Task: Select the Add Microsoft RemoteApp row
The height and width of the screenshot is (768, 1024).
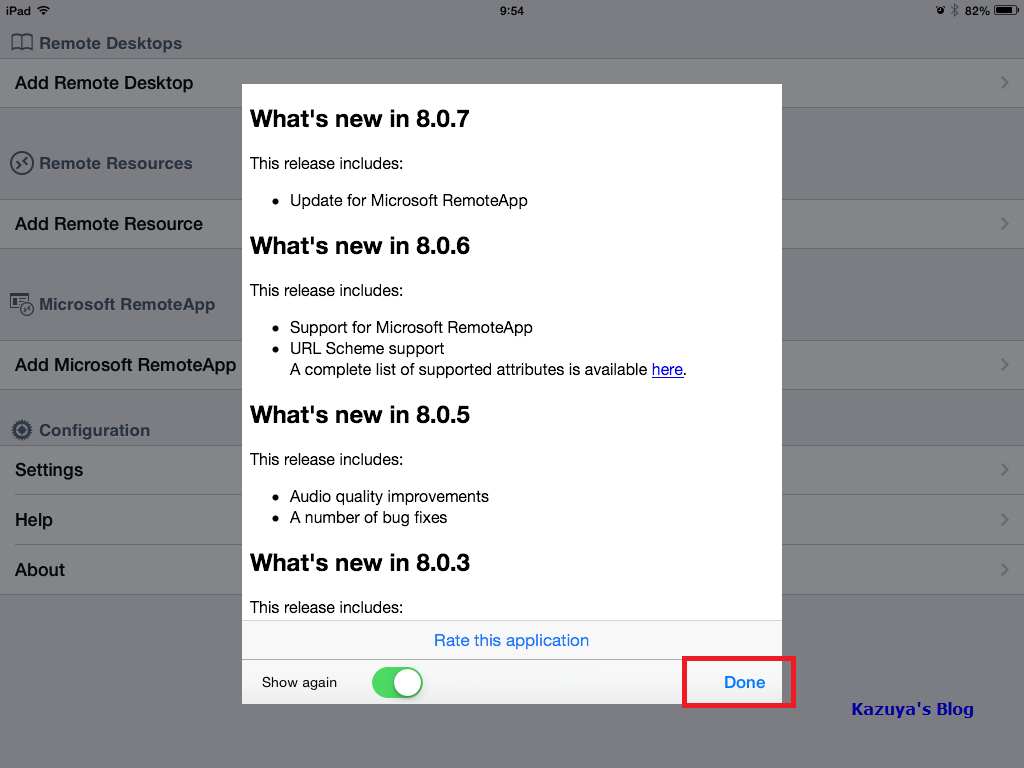Action: point(125,365)
